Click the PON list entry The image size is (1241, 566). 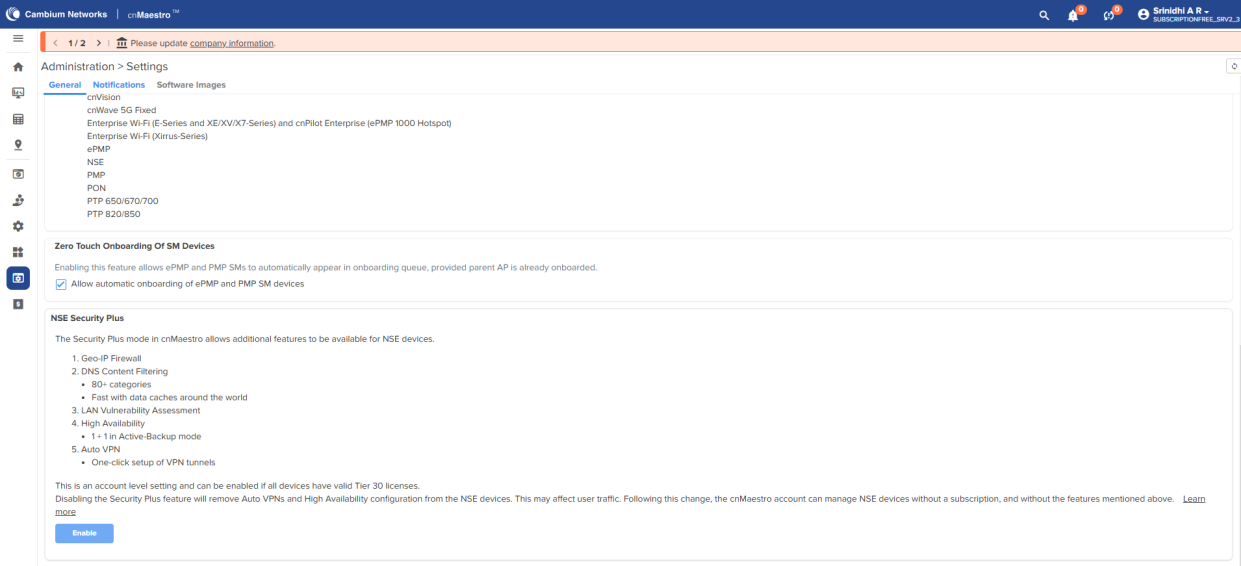(x=96, y=188)
